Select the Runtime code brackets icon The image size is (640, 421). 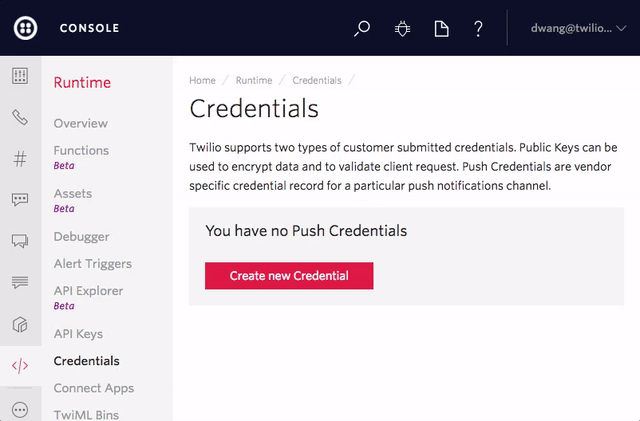tap(20, 365)
